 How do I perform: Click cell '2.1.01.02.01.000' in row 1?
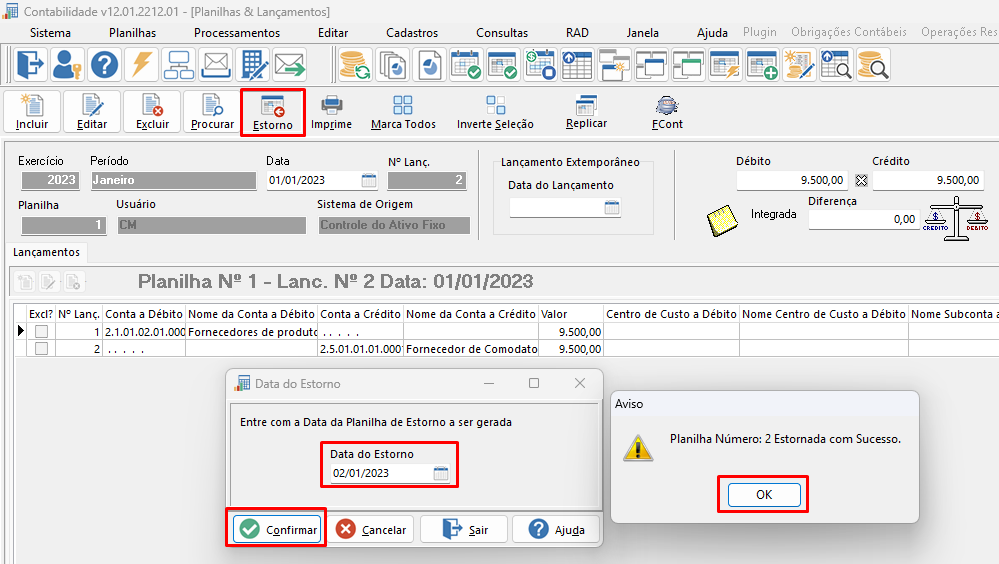tap(144, 331)
